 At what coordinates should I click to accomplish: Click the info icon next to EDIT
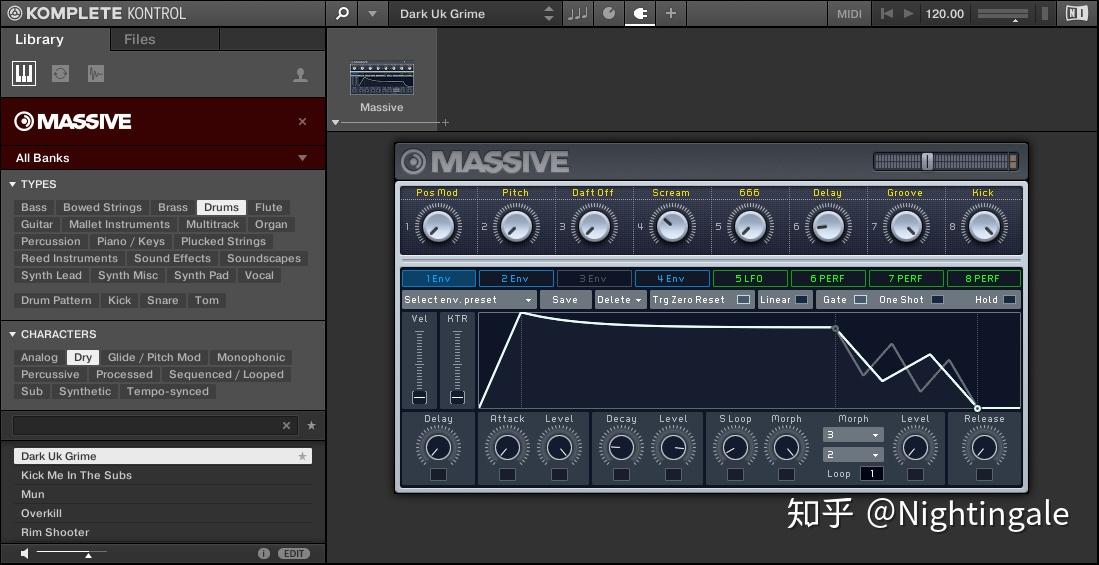[x=264, y=553]
